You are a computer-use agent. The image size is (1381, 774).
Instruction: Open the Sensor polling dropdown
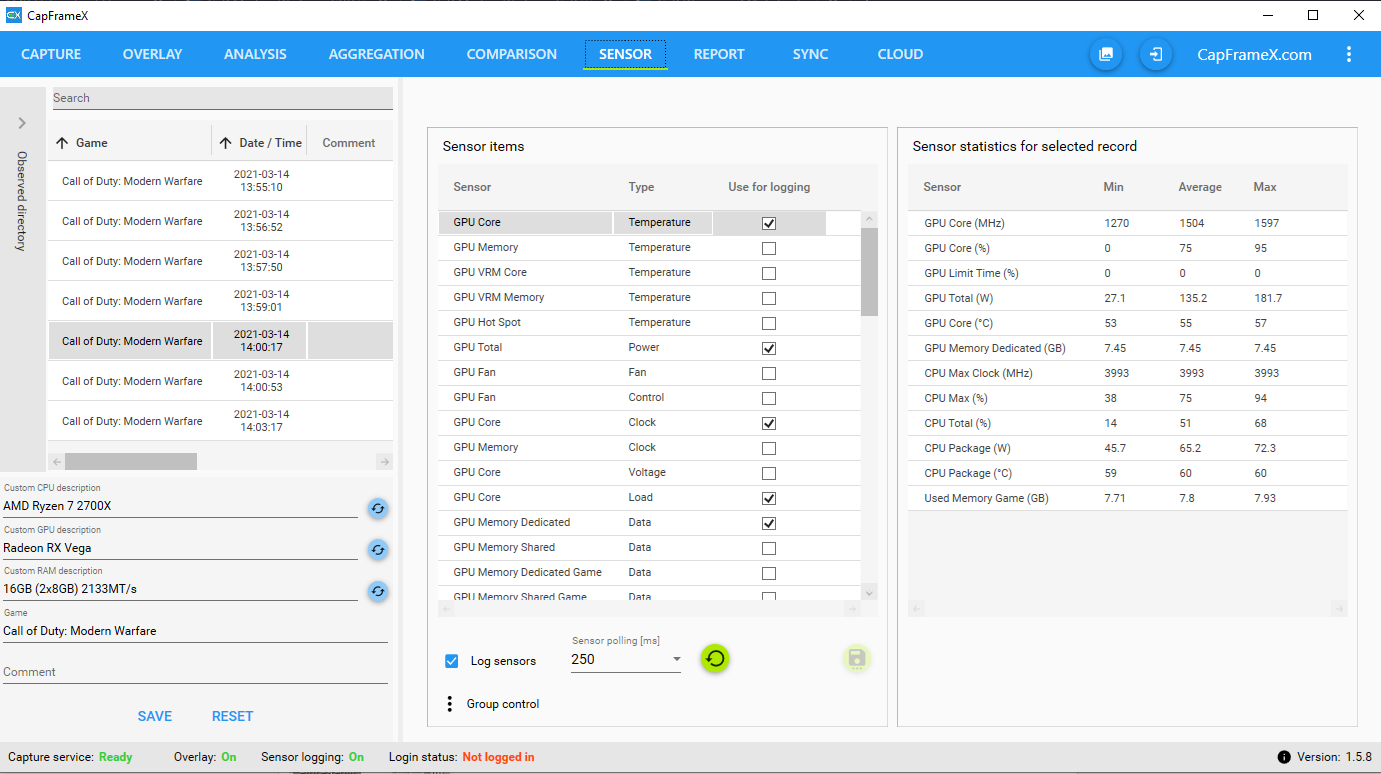626,659
